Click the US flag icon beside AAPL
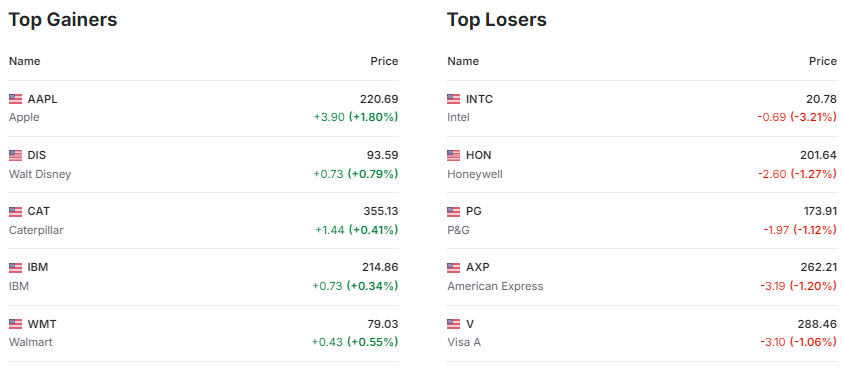The height and width of the screenshot is (378, 843). point(16,99)
